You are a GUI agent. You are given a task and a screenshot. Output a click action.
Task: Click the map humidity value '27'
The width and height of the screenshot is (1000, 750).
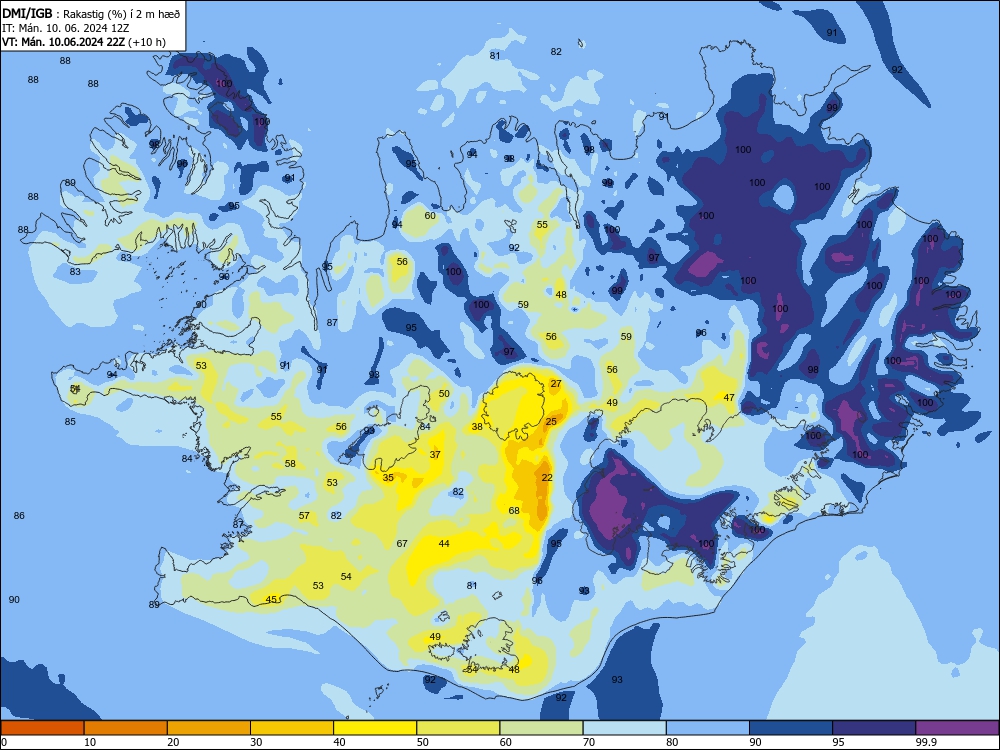pyautogui.click(x=556, y=384)
